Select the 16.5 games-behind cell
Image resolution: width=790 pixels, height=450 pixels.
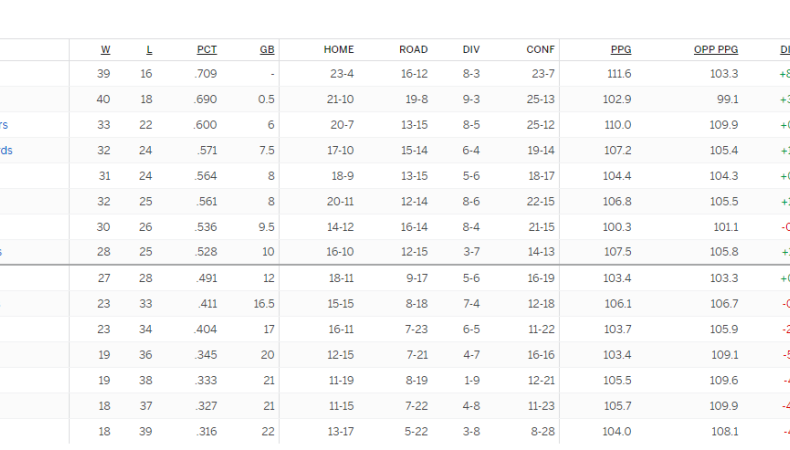click(x=264, y=304)
